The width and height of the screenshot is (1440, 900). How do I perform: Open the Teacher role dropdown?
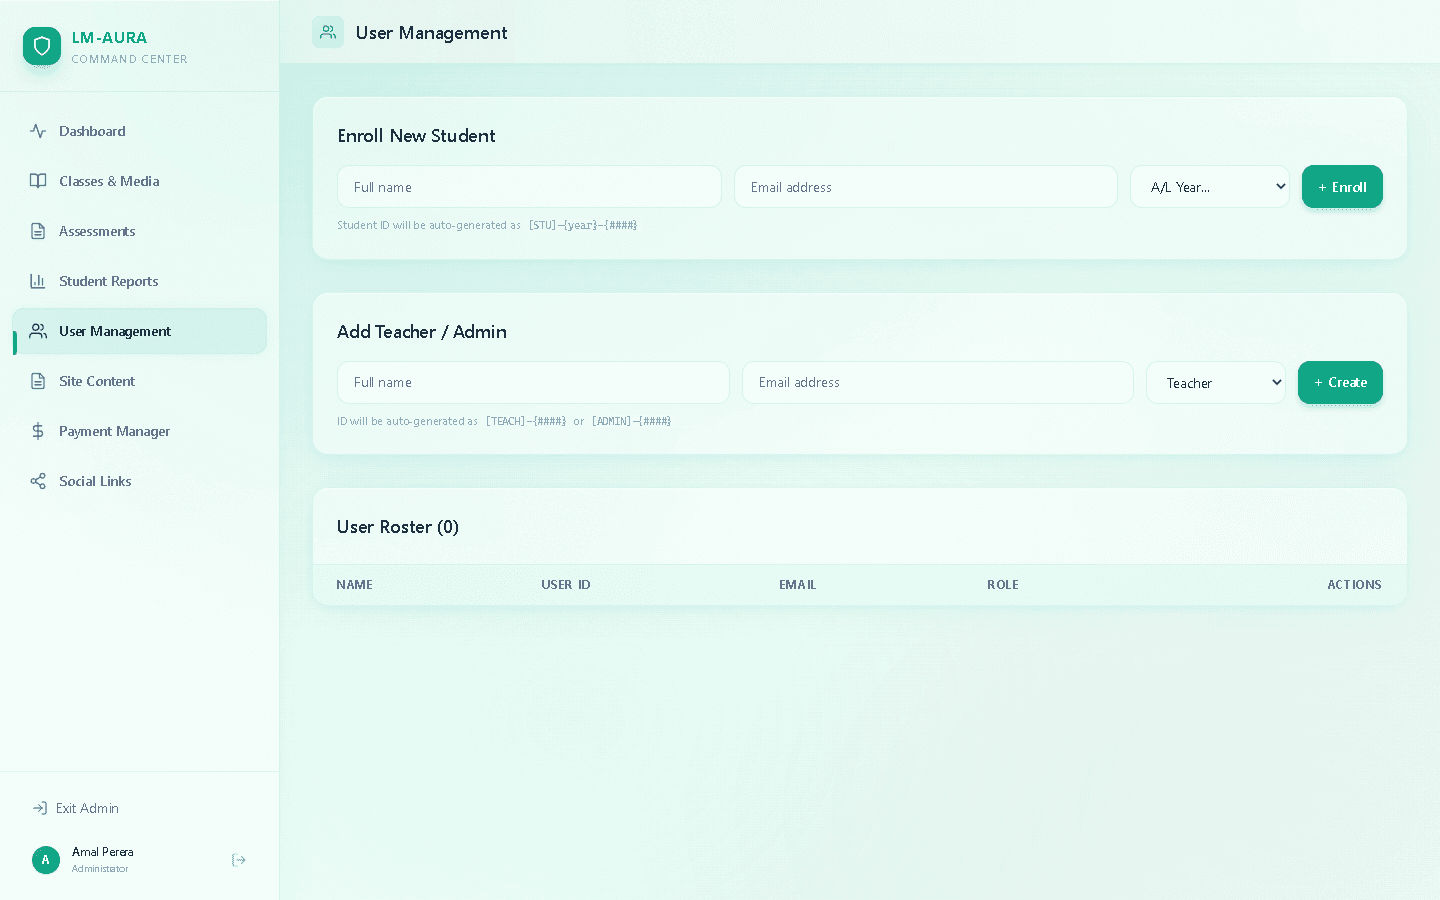(1216, 383)
